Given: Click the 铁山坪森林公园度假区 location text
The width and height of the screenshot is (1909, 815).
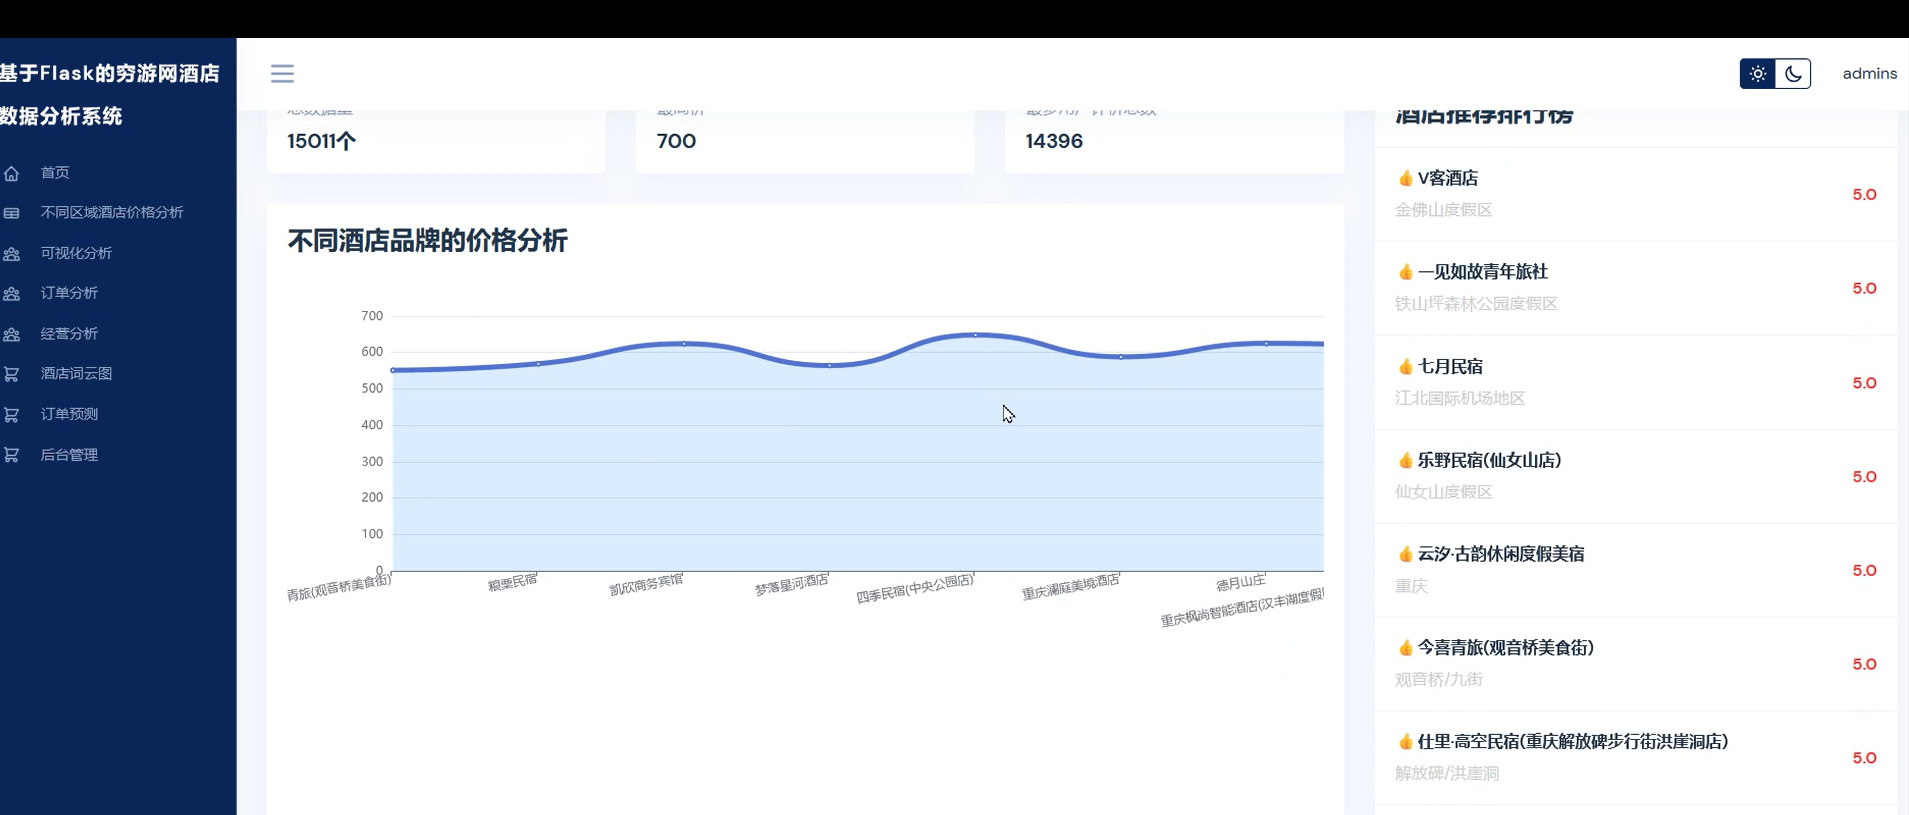Looking at the screenshot, I should pos(1476,304).
